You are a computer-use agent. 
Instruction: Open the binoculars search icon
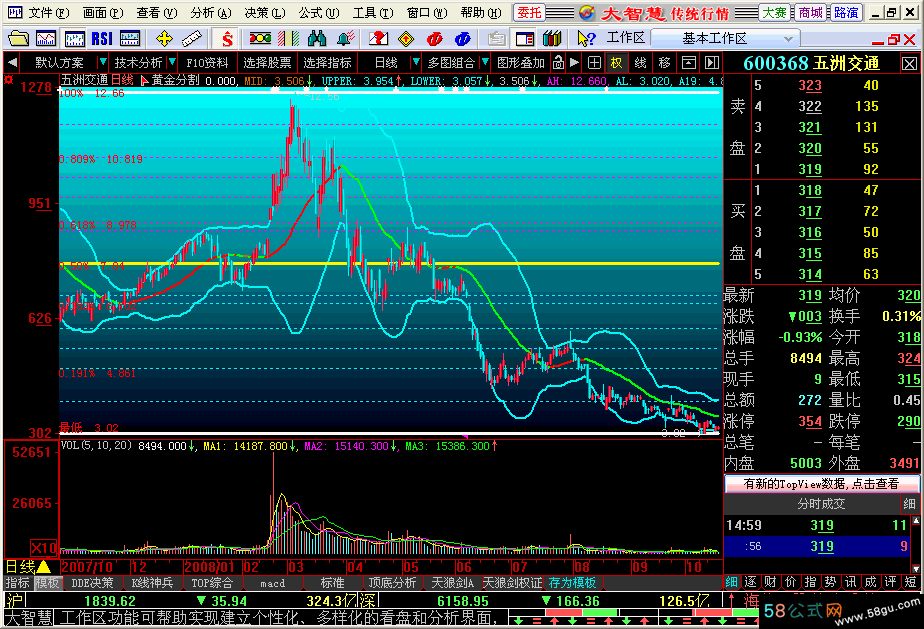[316, 39]
